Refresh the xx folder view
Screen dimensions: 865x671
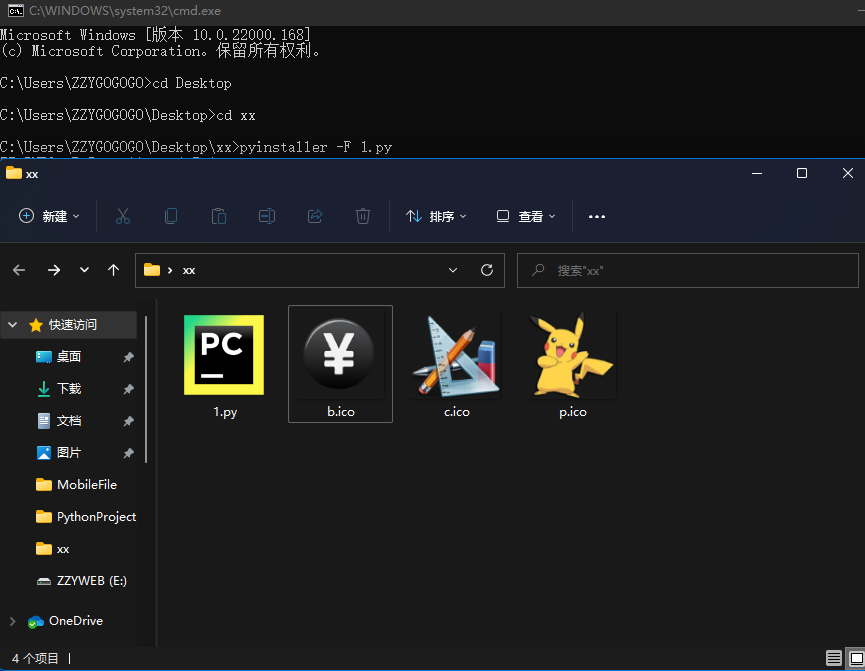coord(487,270)
